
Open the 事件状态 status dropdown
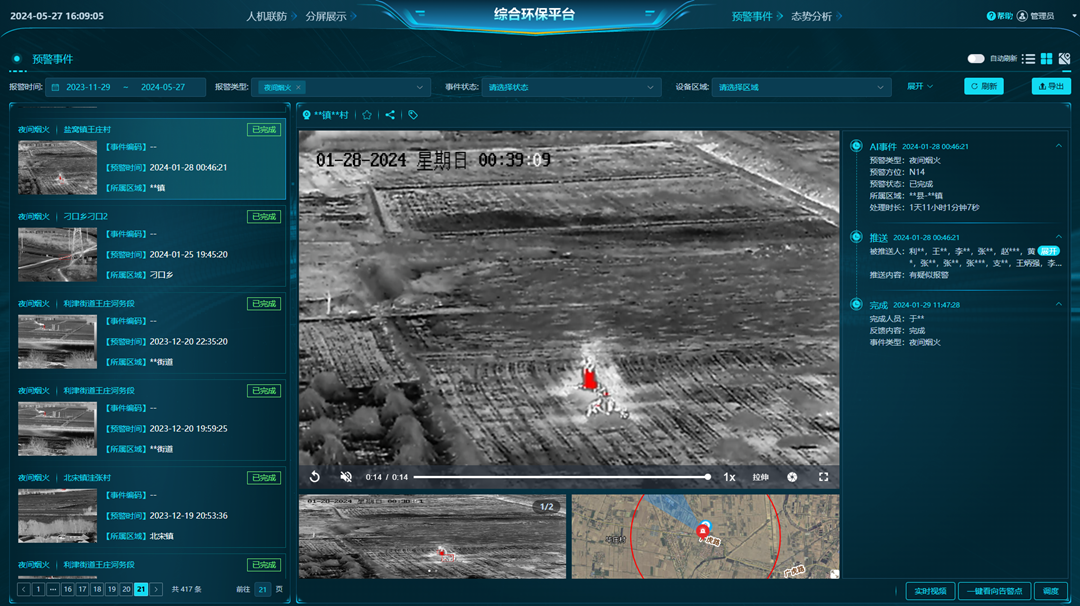click(x=571, y=87)
